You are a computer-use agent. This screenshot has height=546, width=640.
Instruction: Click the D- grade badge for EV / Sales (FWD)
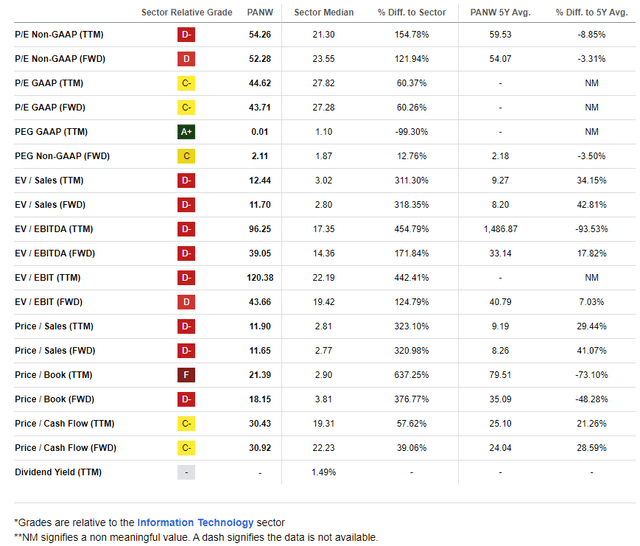point(186,205)
